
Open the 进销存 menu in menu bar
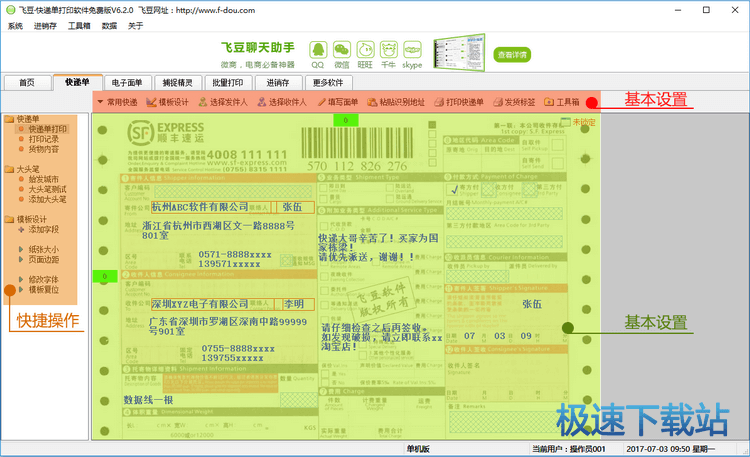point(45,26)
